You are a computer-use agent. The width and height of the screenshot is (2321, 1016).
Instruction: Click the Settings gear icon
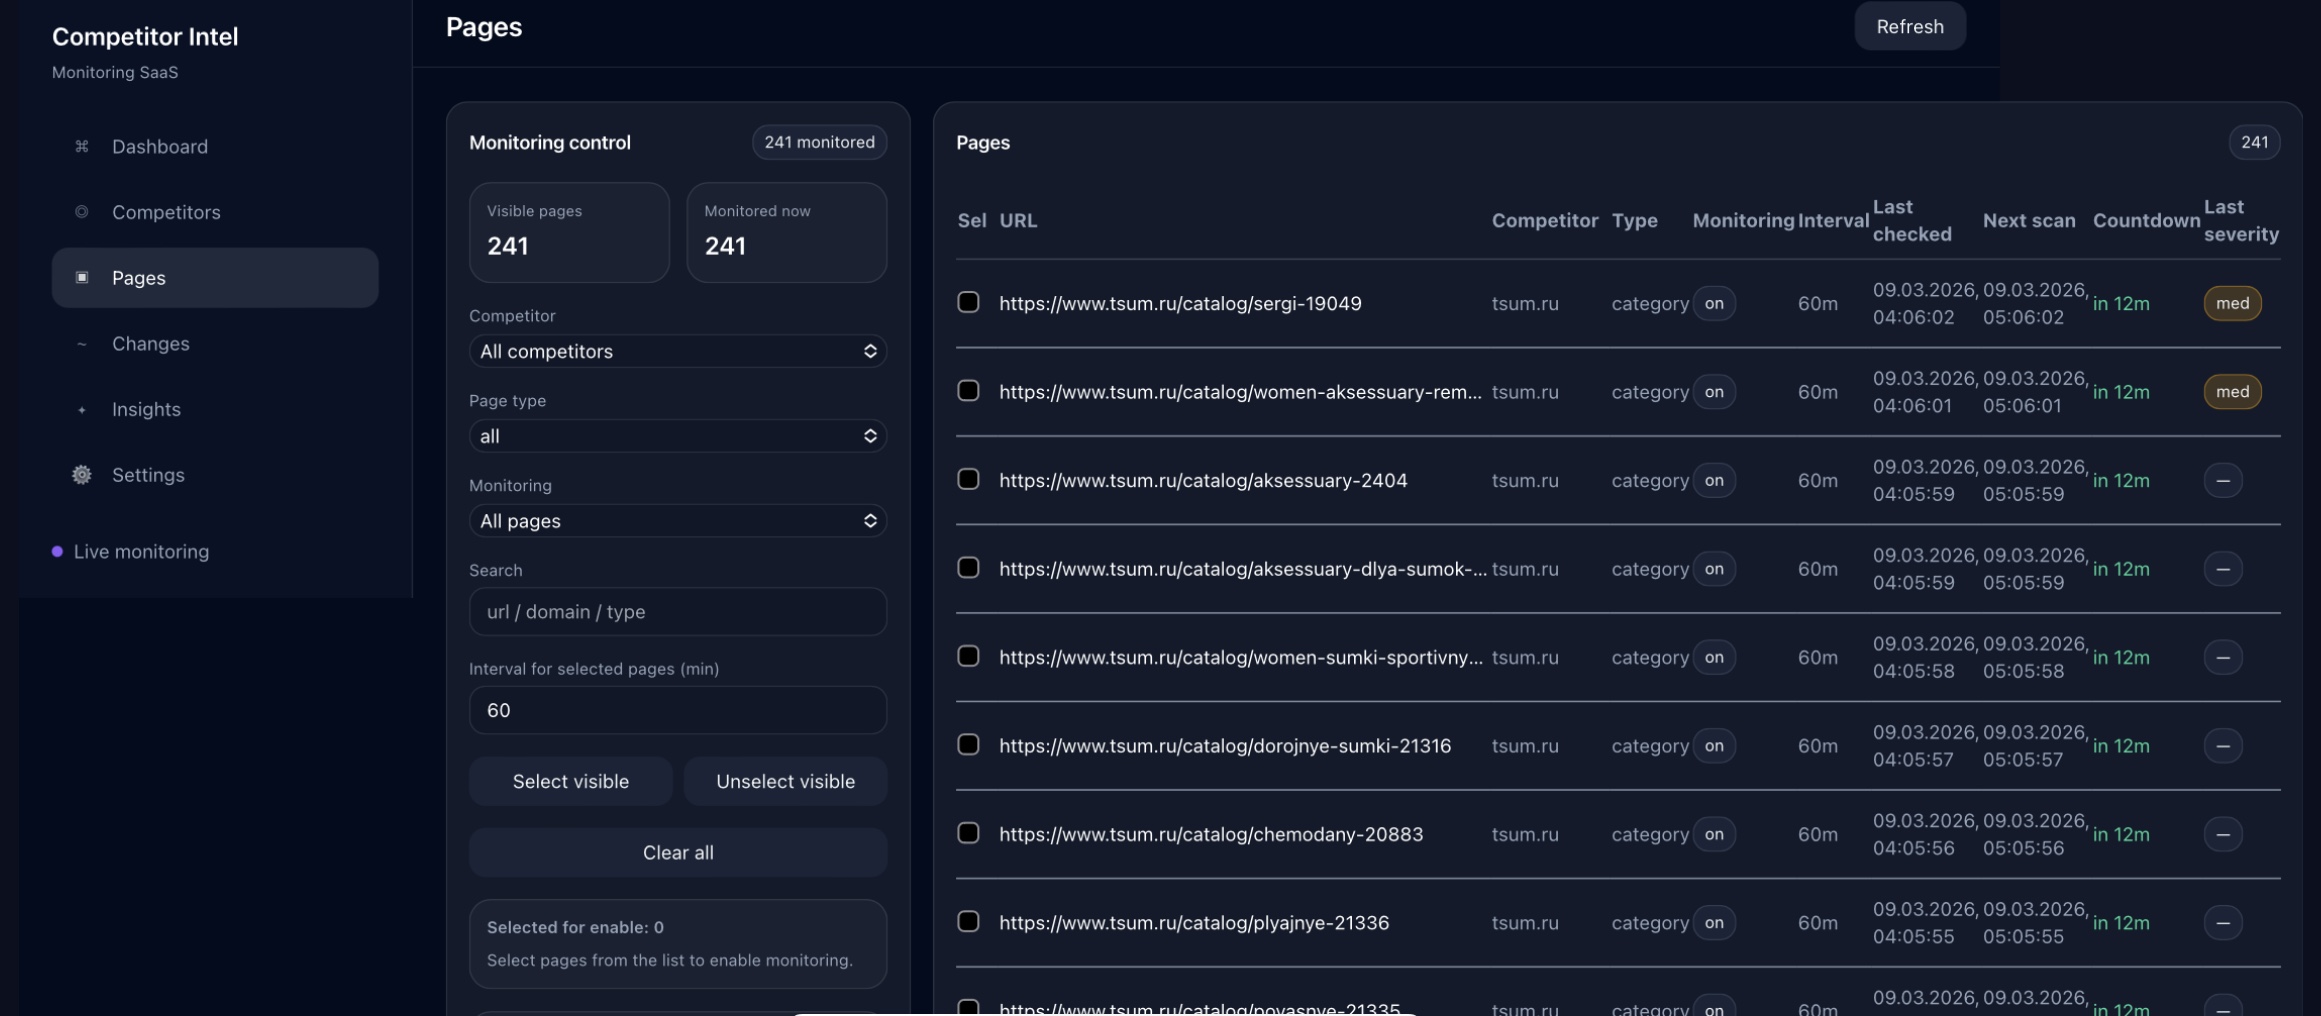82,475
